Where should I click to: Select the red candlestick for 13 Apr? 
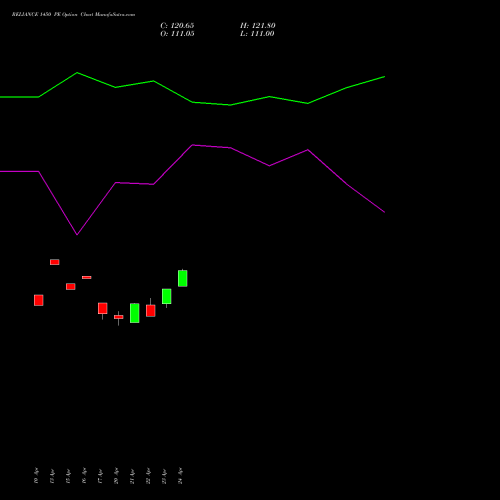pyautogui.click(x=55, y=262)
